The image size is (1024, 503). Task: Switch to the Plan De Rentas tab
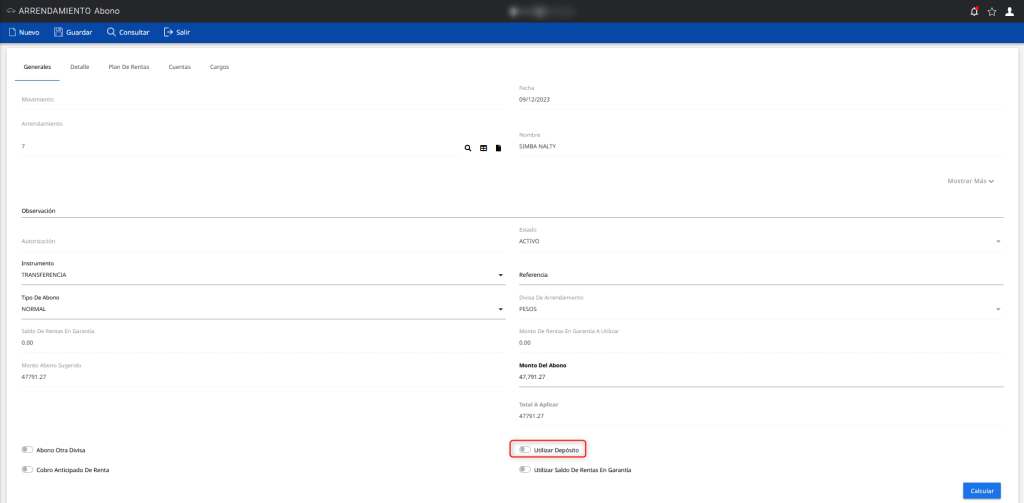tap(129, 67)
